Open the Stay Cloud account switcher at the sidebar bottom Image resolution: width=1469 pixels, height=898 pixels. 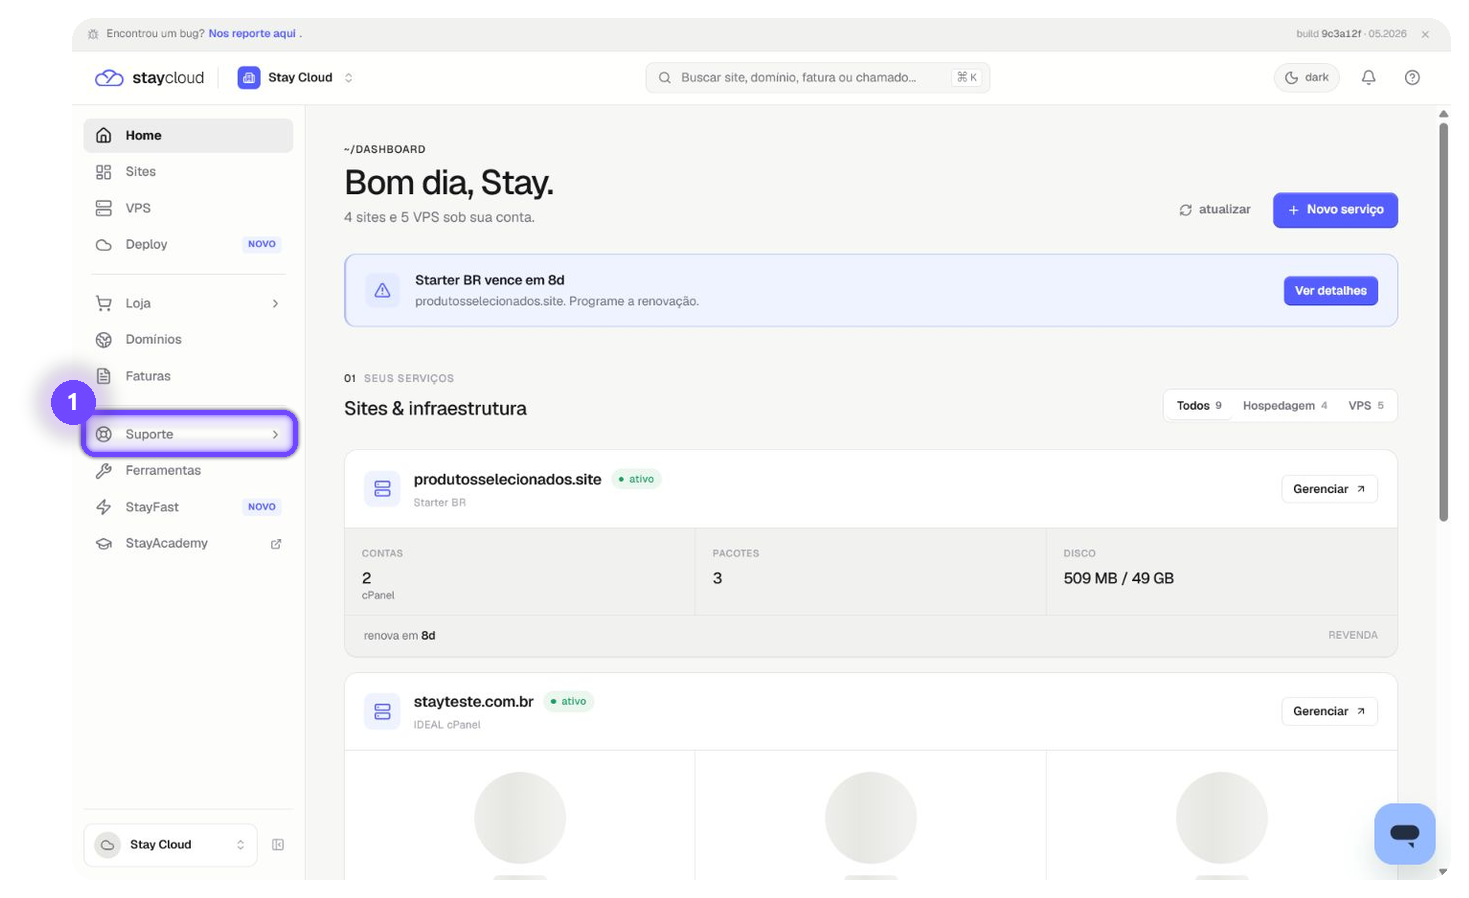click(170, 845)
